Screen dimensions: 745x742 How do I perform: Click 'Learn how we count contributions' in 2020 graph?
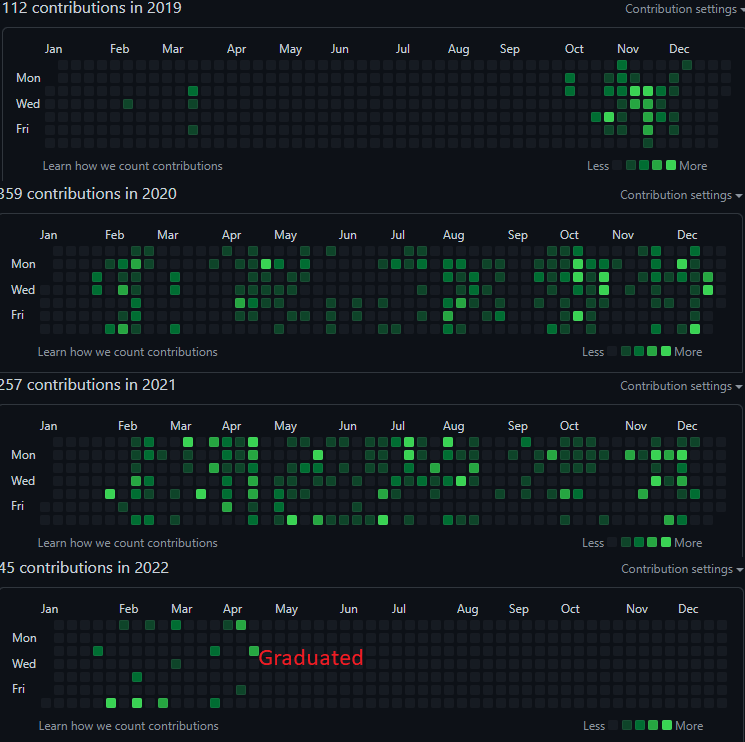127,352
